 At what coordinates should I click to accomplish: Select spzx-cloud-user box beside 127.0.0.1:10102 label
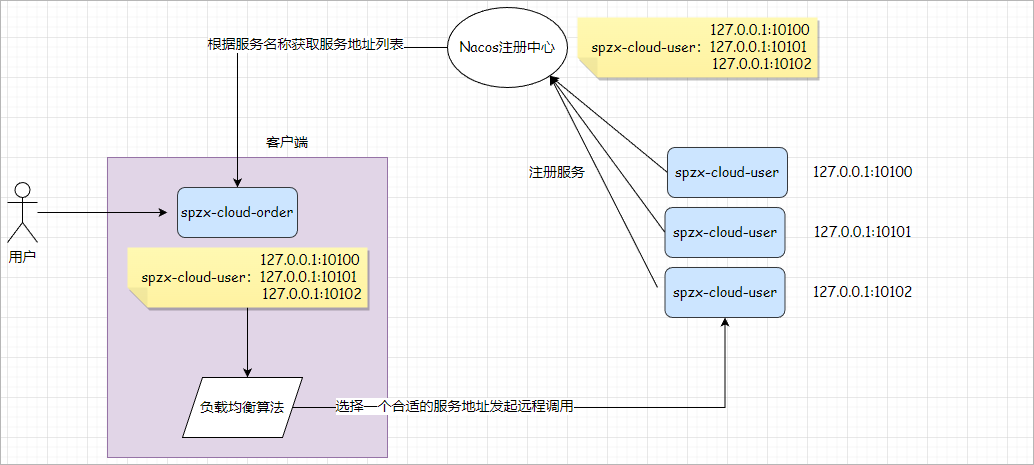click(x=725, y=292)
